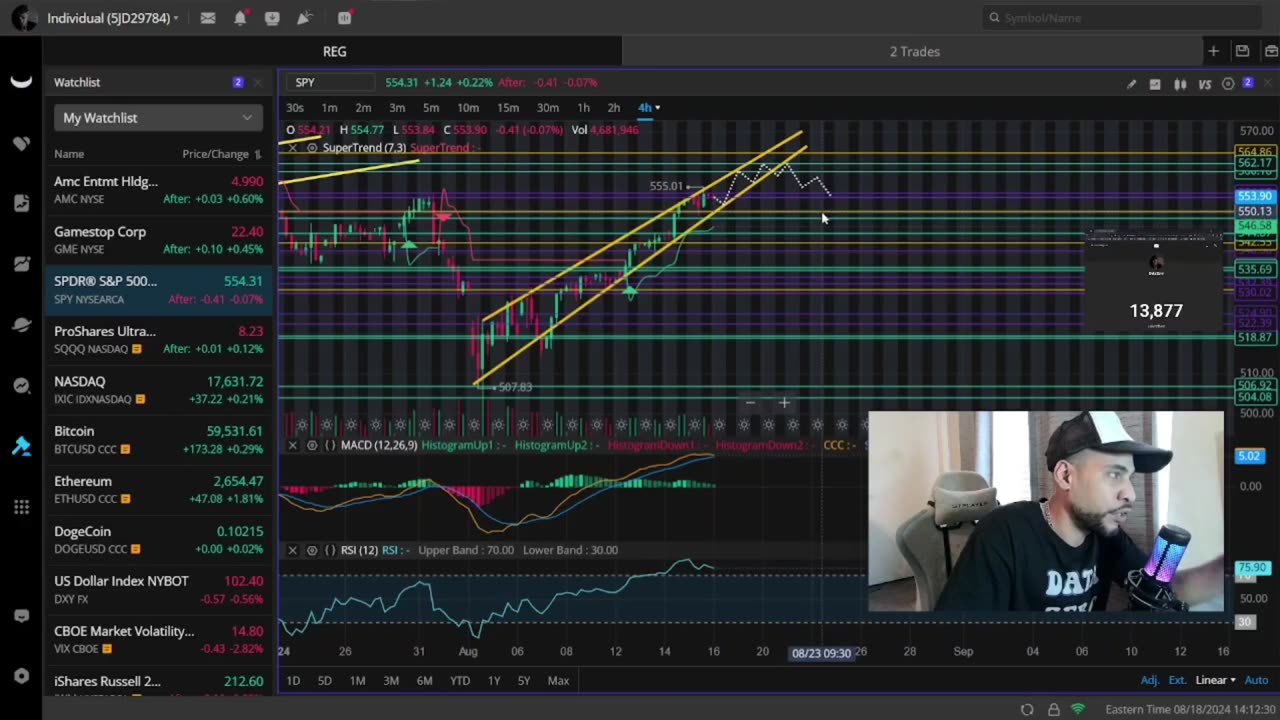
Task: Select Gamestop Corp in the watchlist
Action: 158,240
